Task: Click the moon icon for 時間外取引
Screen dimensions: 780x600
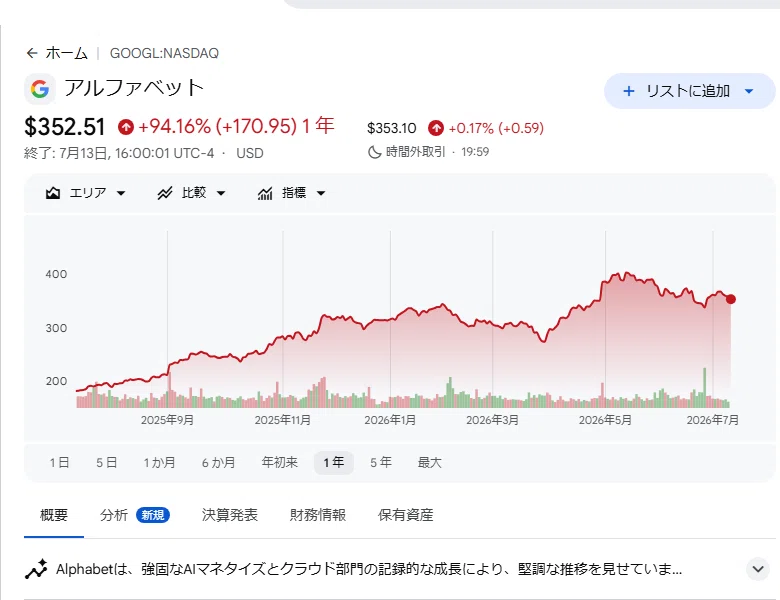Action: click(374, 152)
